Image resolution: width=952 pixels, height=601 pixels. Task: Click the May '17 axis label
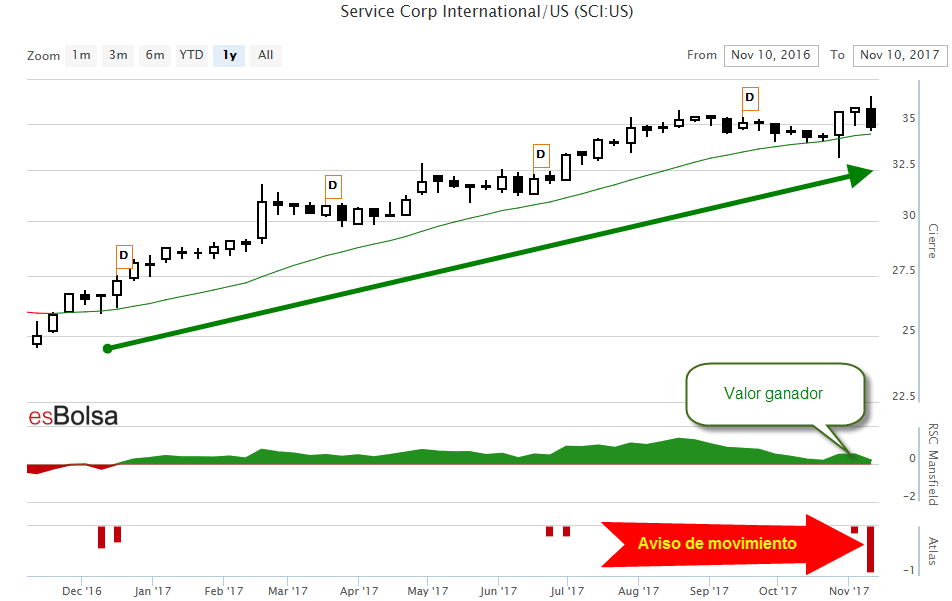click(x=427, y=591)
